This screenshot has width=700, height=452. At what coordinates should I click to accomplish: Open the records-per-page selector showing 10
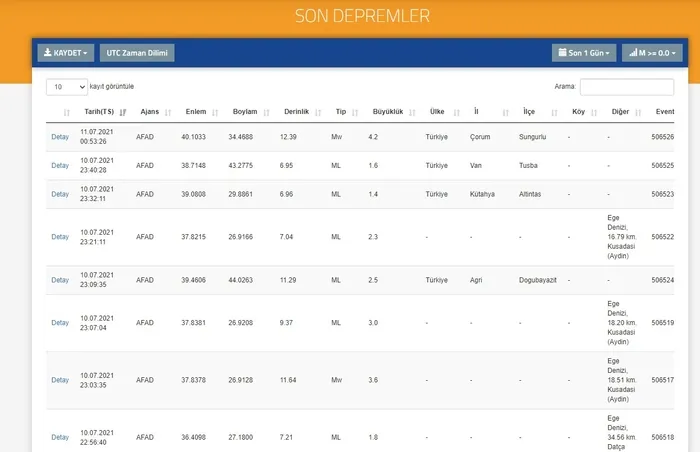pos(65,87)
